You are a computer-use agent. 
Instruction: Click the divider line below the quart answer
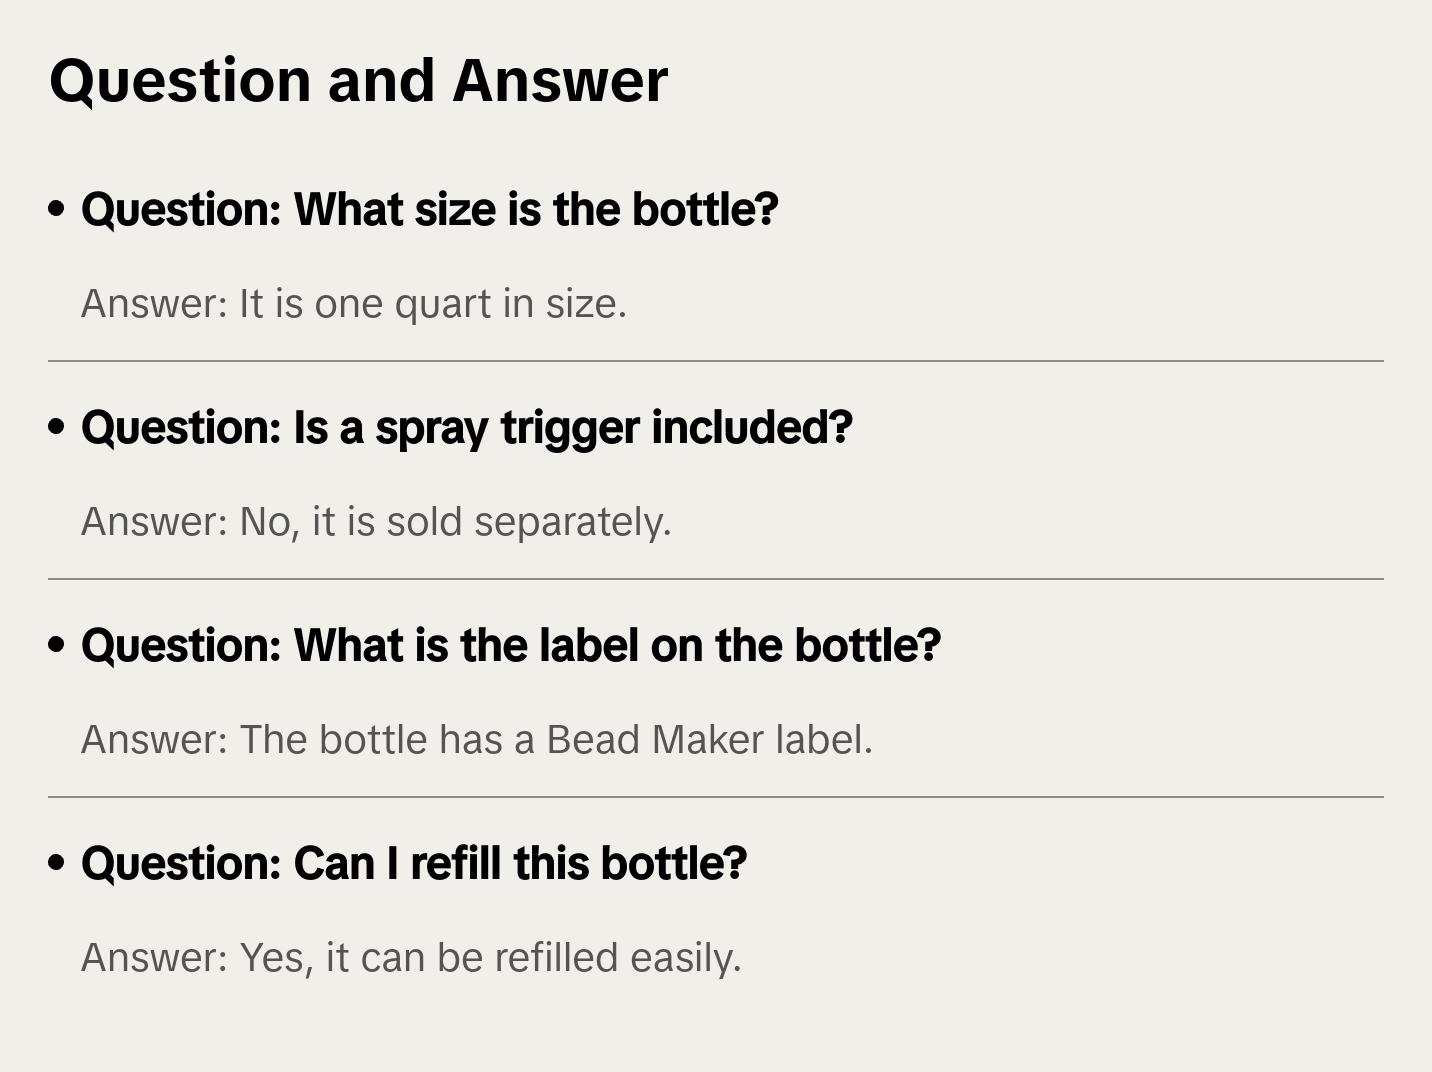(715, 361)
